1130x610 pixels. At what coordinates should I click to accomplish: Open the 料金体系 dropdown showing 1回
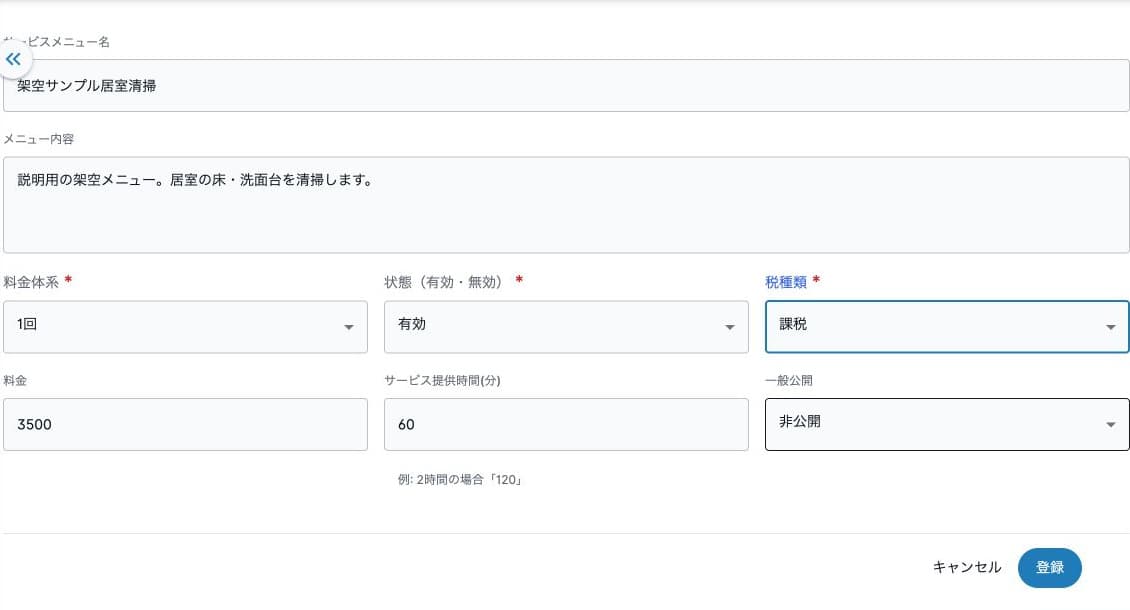[x=185, y=327]
